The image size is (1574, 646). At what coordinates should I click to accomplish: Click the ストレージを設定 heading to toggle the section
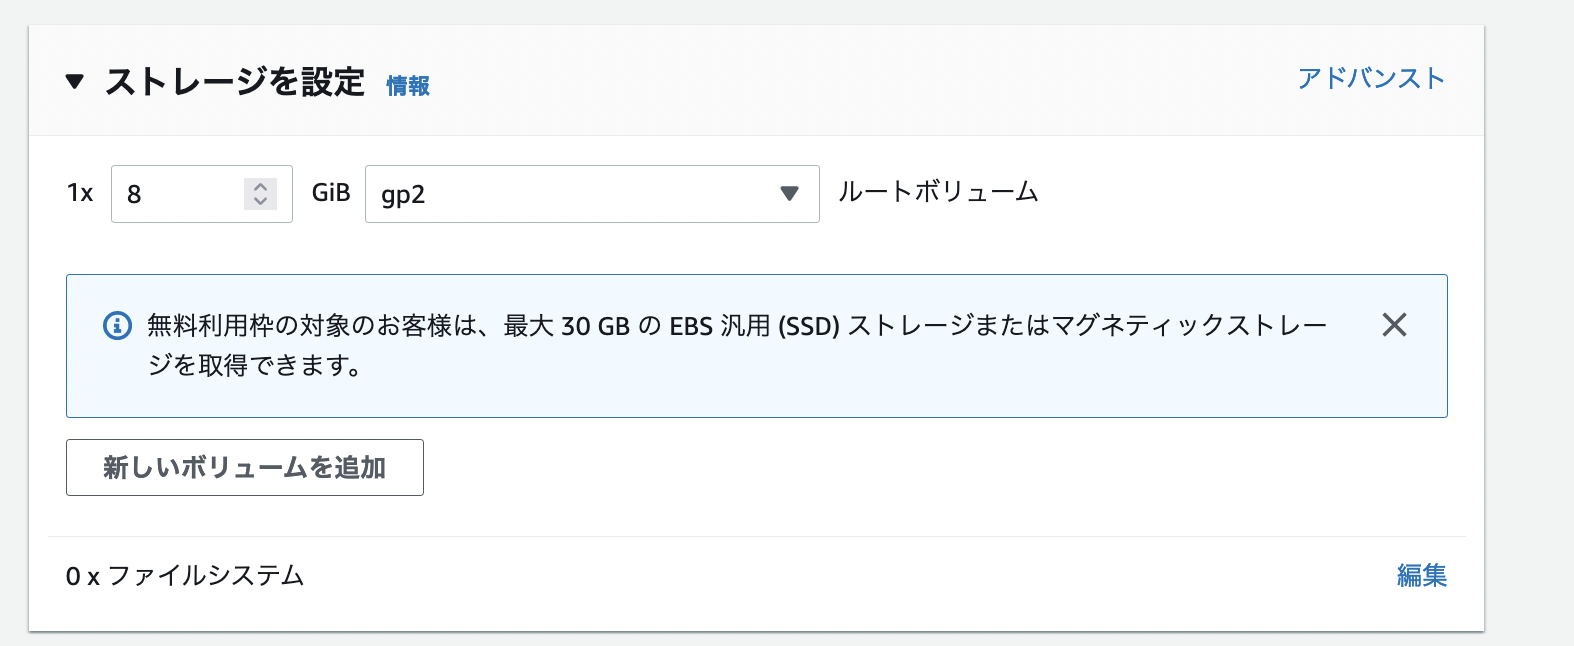[x=235, y=81]
